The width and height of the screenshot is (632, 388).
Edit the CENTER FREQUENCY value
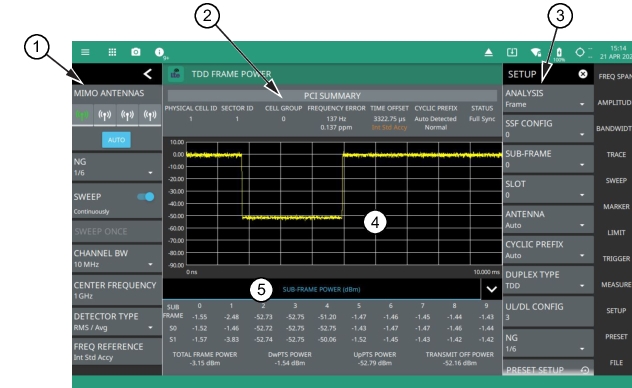pos(117,290)
